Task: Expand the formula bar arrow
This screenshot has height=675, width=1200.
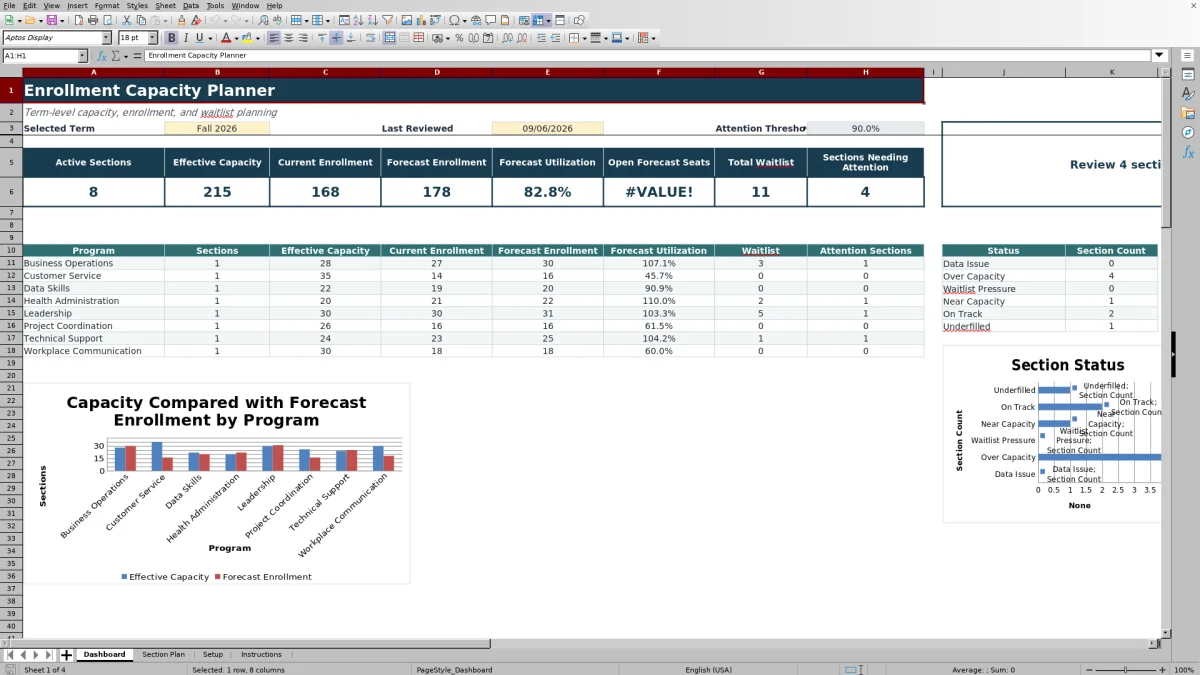Action: (1159, 56)
